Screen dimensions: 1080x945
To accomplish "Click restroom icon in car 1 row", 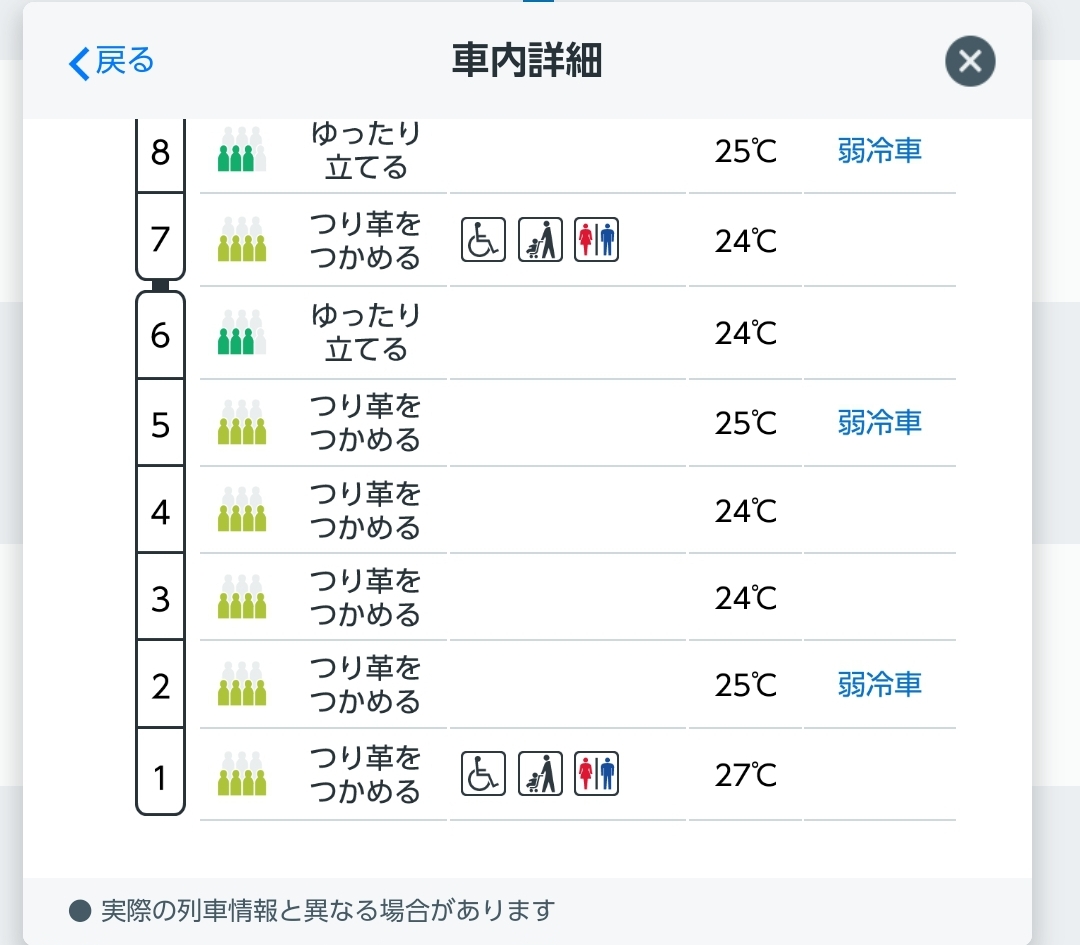I will tap(597, 773).
